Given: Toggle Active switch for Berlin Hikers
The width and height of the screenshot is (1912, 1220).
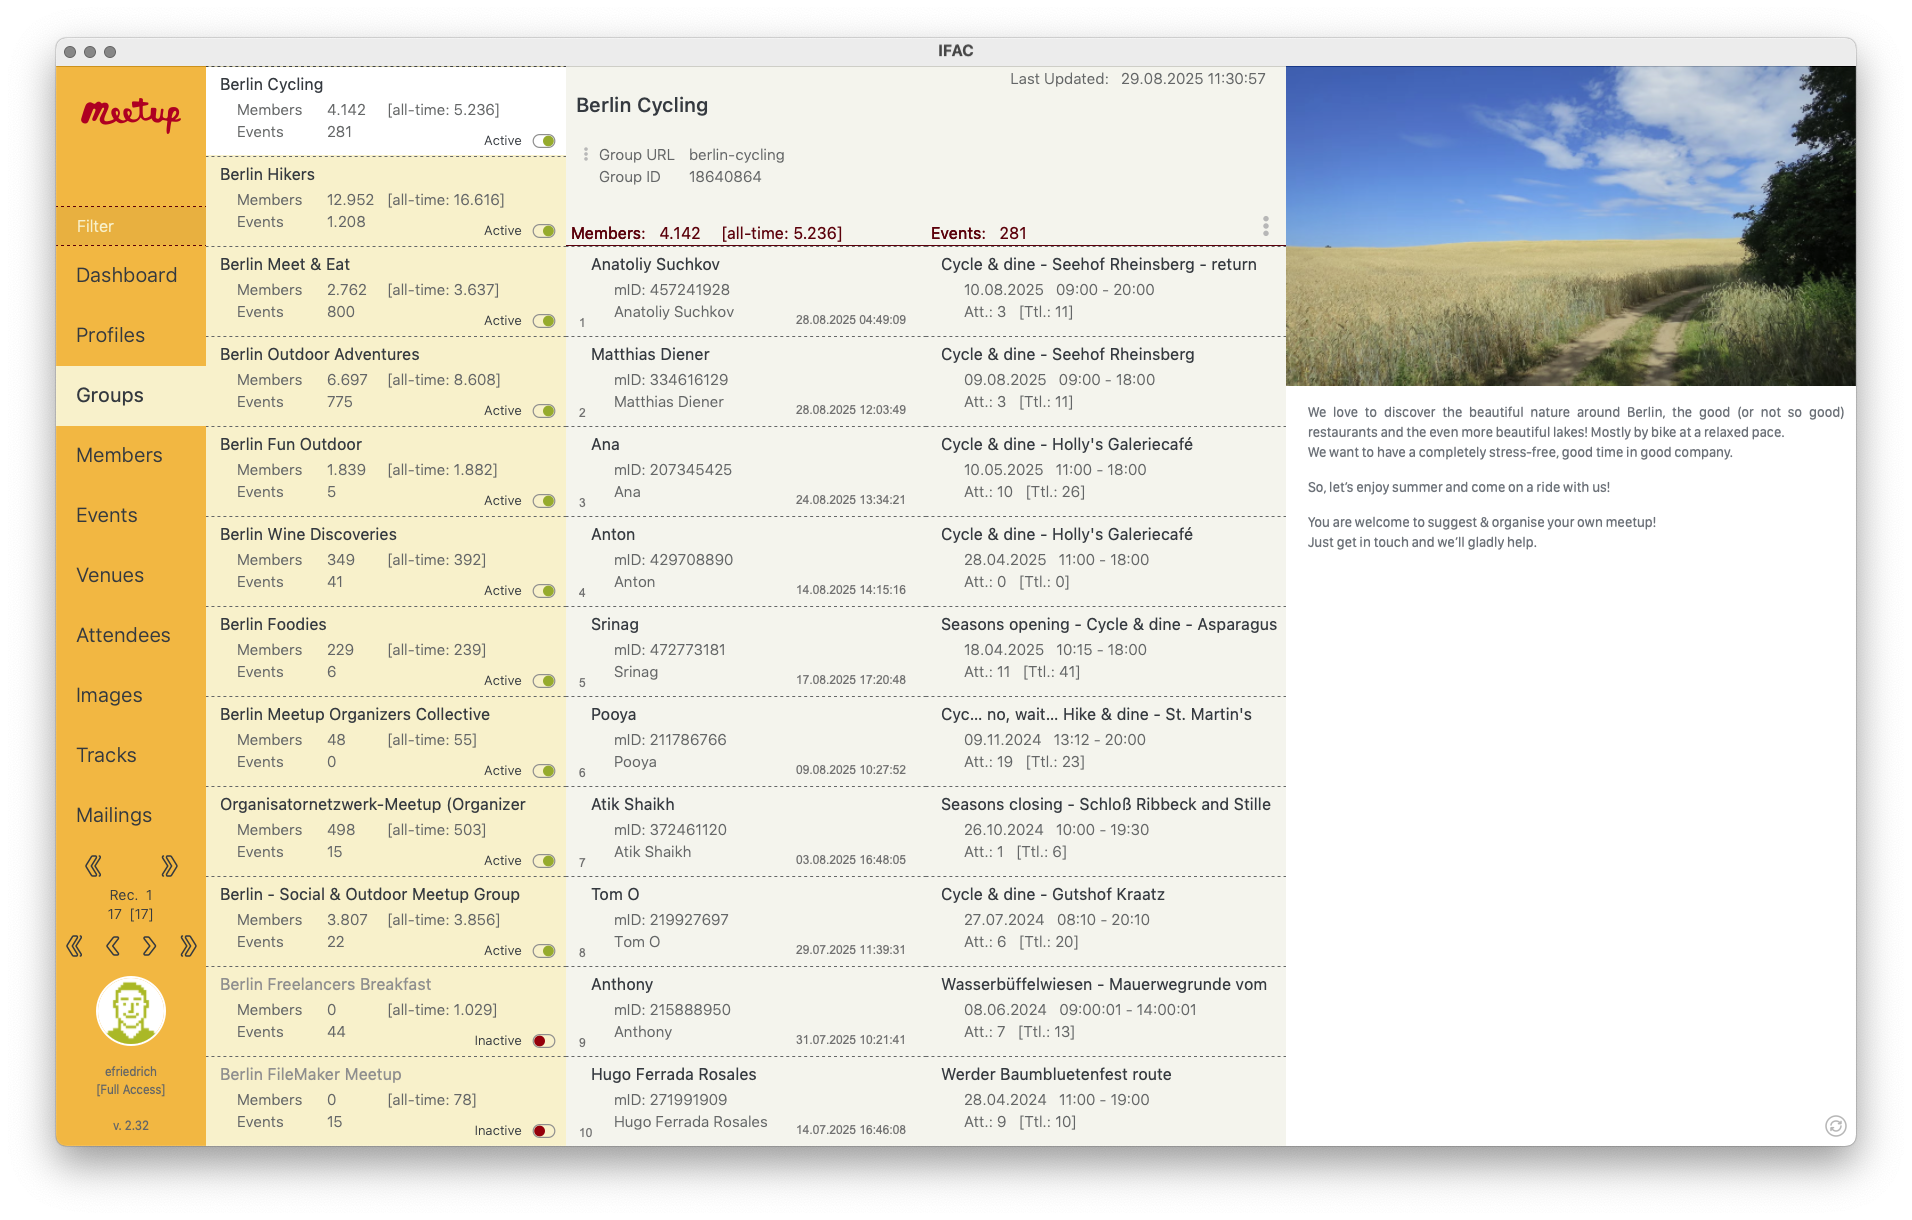Looking at the screenshot, I should [544, 231].
